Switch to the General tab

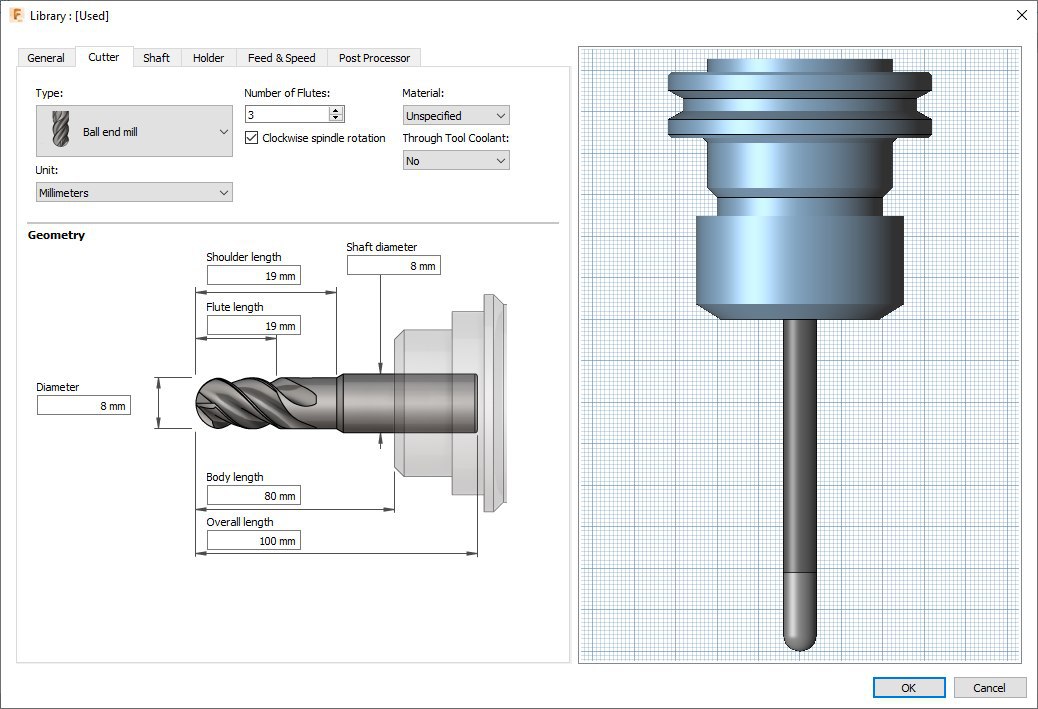[x=46, y=58]
